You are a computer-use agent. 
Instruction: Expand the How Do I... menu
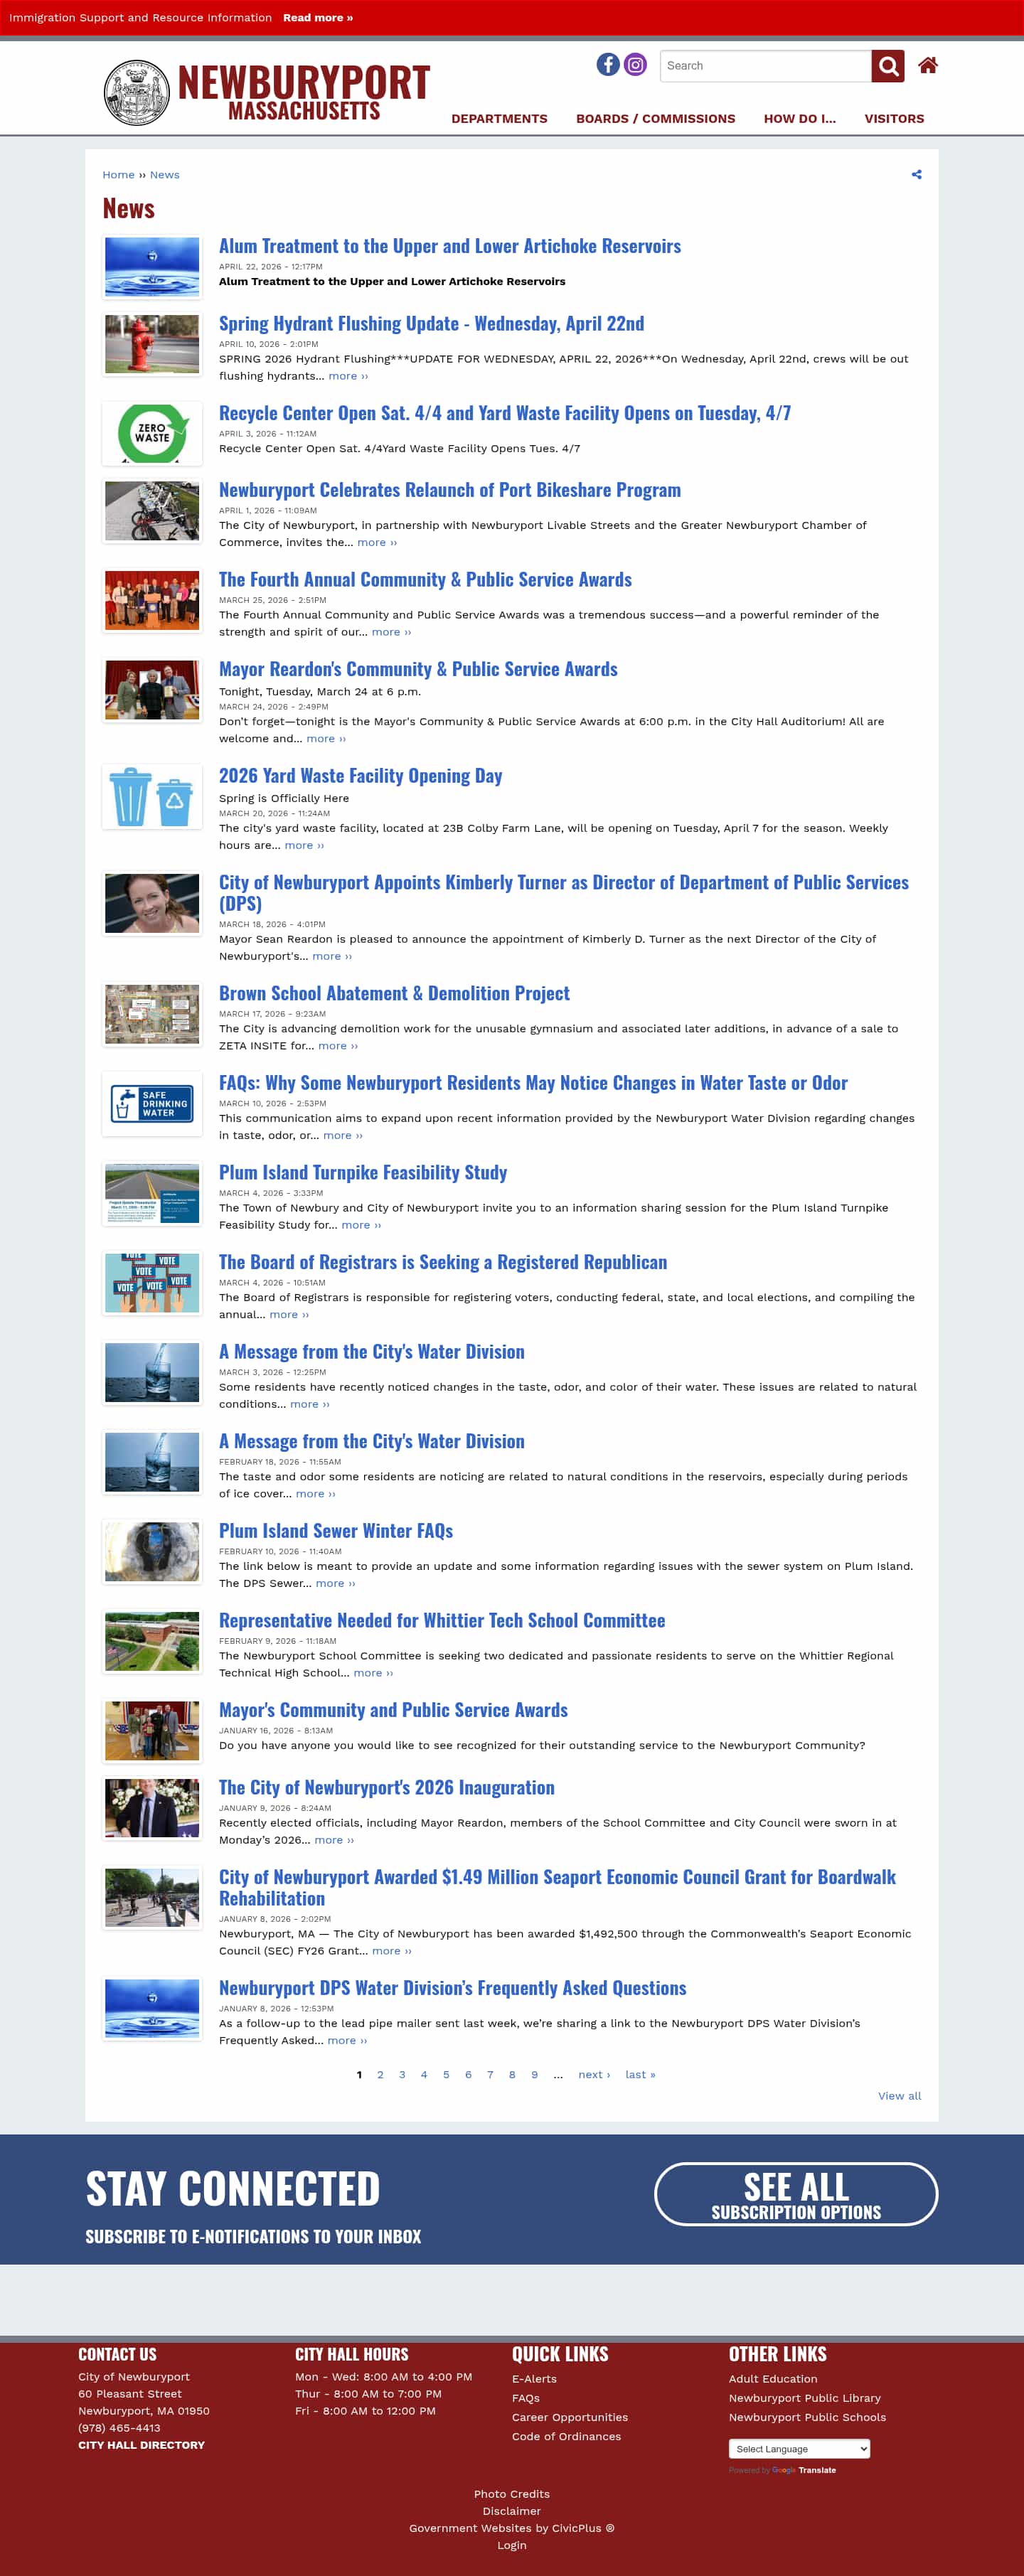click(x=799, y=119)
